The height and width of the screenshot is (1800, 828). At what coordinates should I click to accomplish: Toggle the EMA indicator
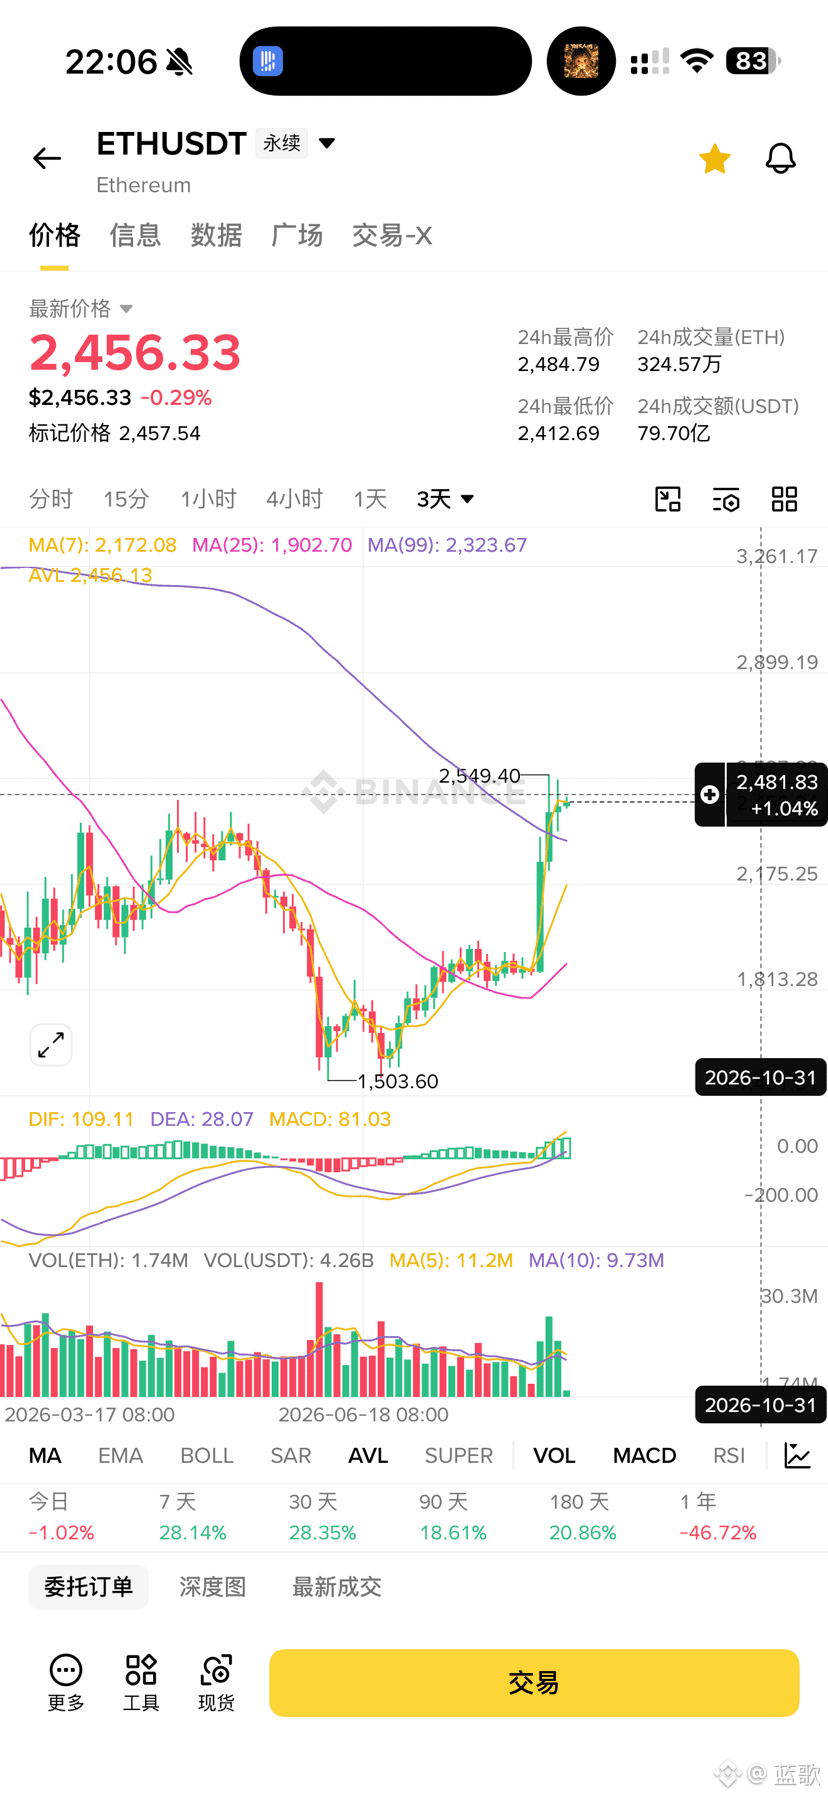(x=120, y=1455)
